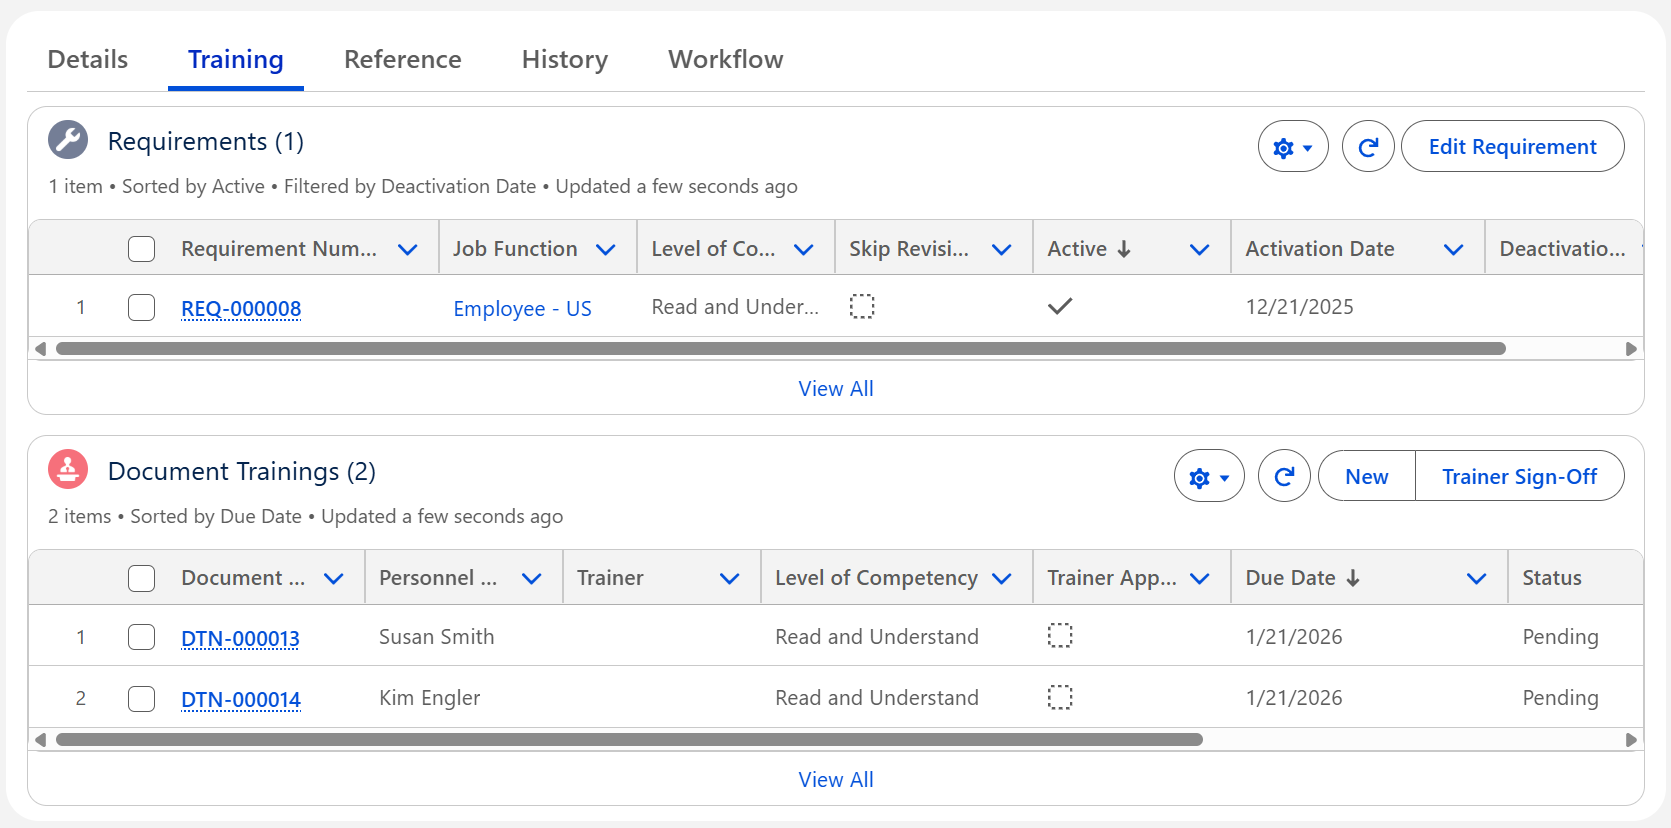
Task: Open the Activation Date column dropdown
Action: [1453, 249]
